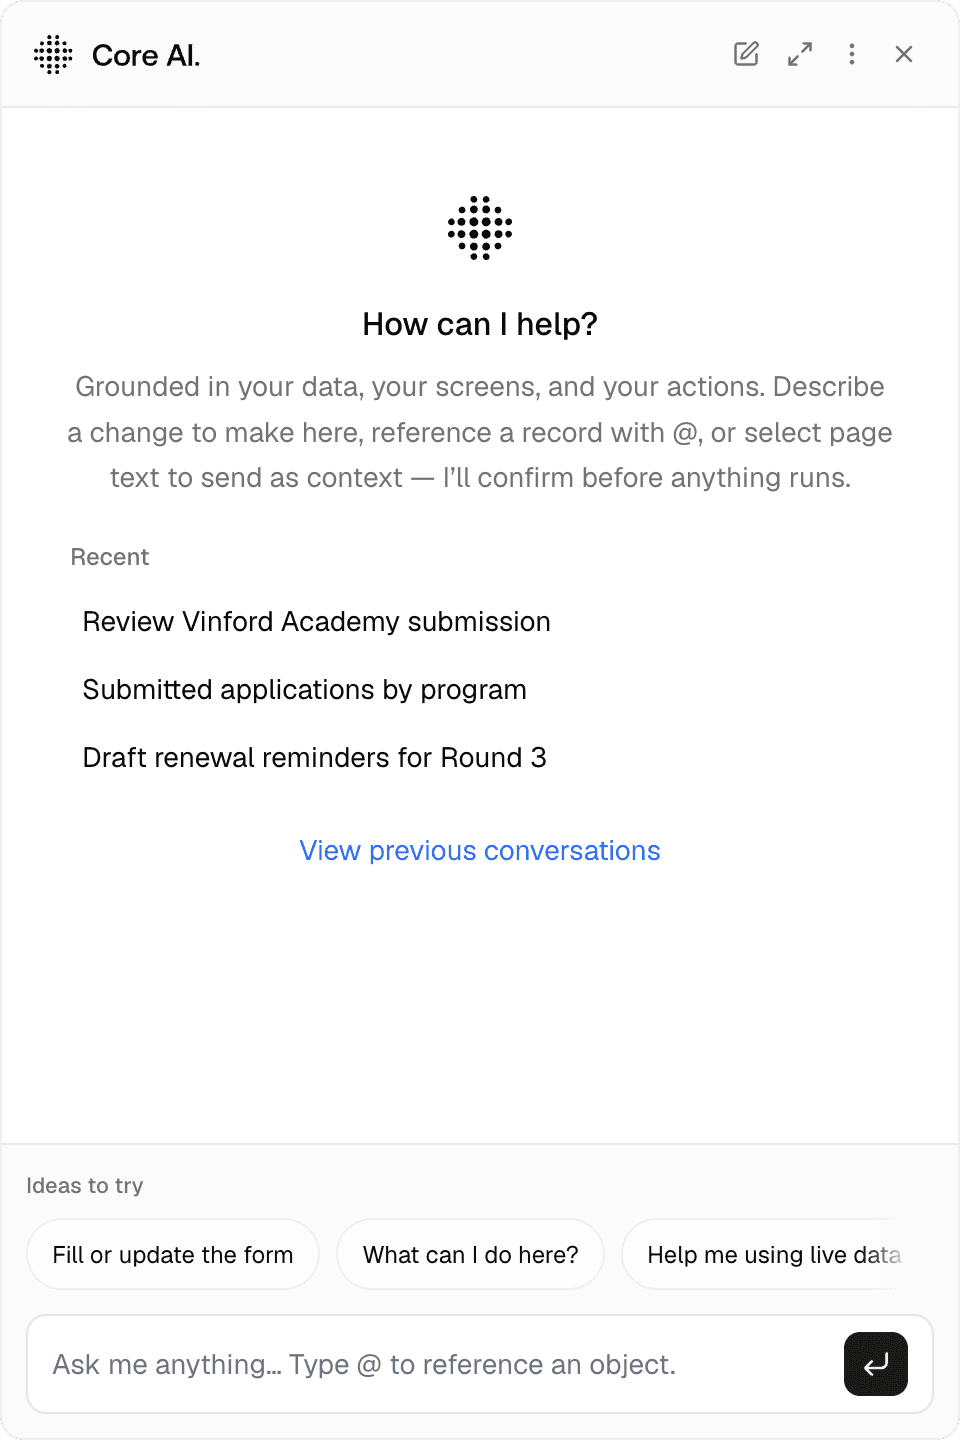Select What can I do here? suggestion
Viewport: 960px width, 1440px height.
pyautogui.click(x=471, y=1254)
